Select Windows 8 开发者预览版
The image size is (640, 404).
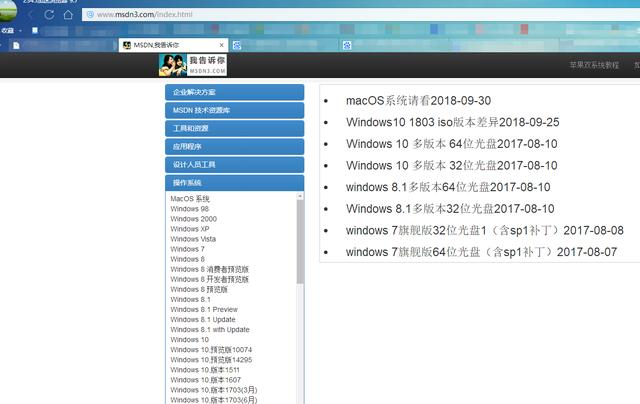pyautogui.click(x=209, y=279)
